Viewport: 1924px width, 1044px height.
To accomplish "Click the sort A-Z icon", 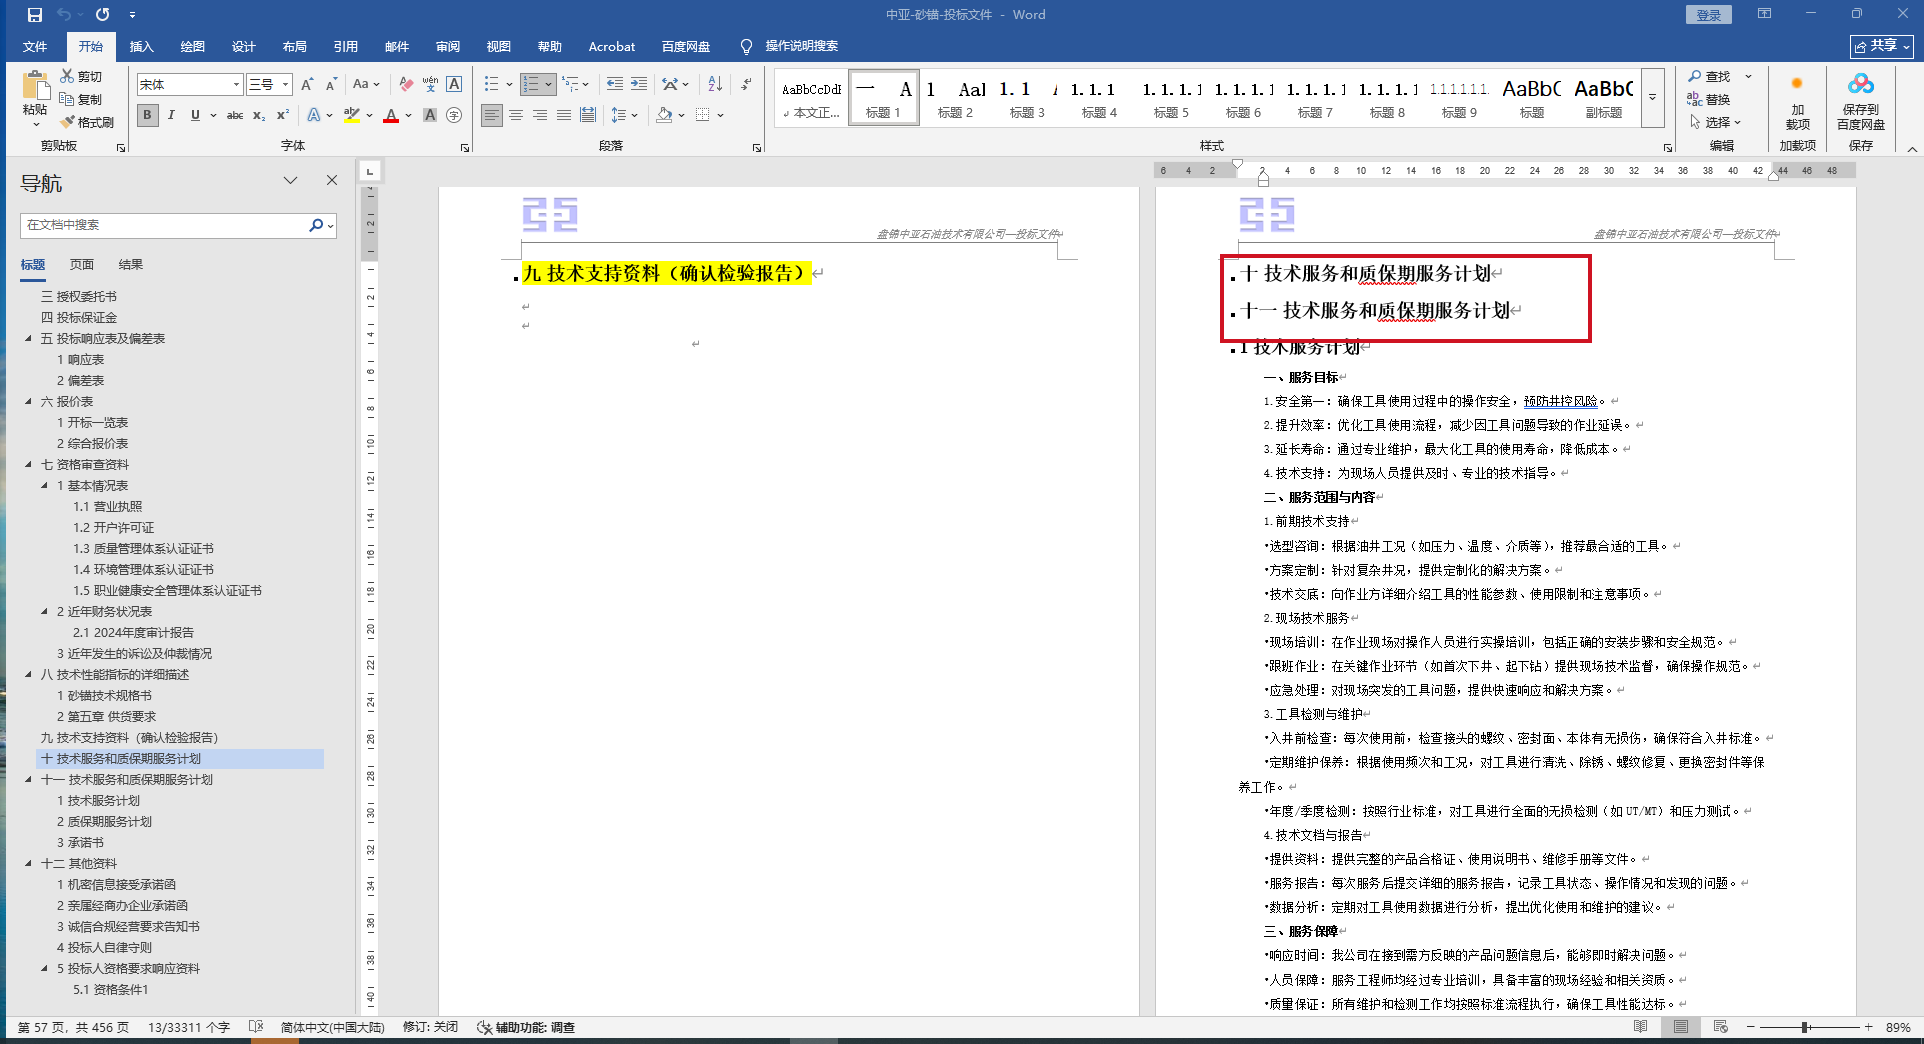I will (x=715, y=84).
